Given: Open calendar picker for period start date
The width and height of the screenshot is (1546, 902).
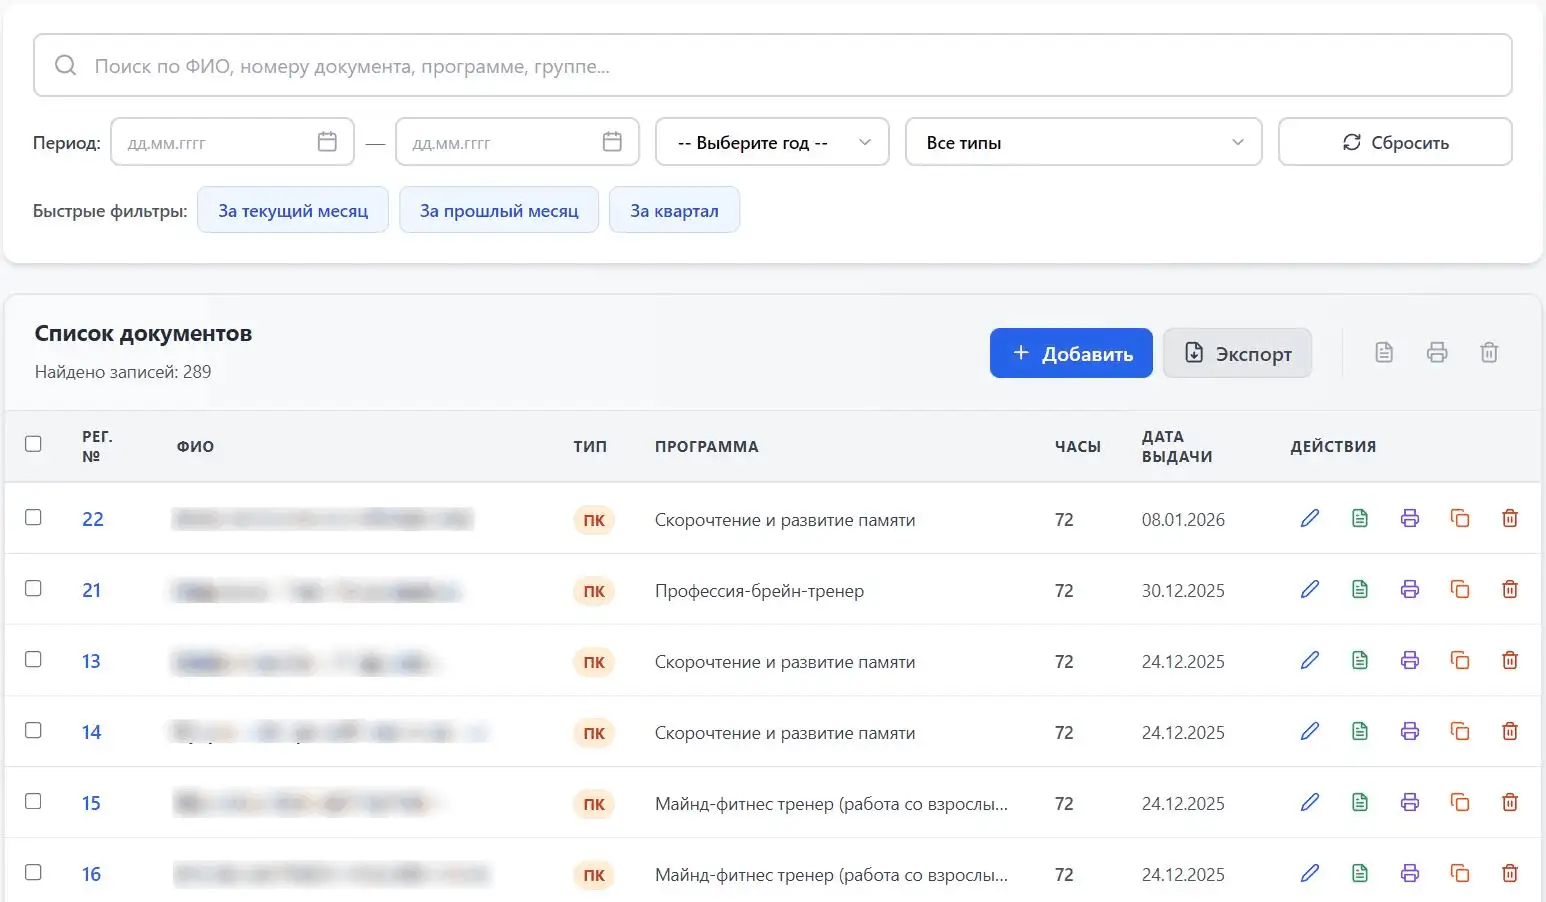Looking at the screenshot, I should (x=327, y=142).
